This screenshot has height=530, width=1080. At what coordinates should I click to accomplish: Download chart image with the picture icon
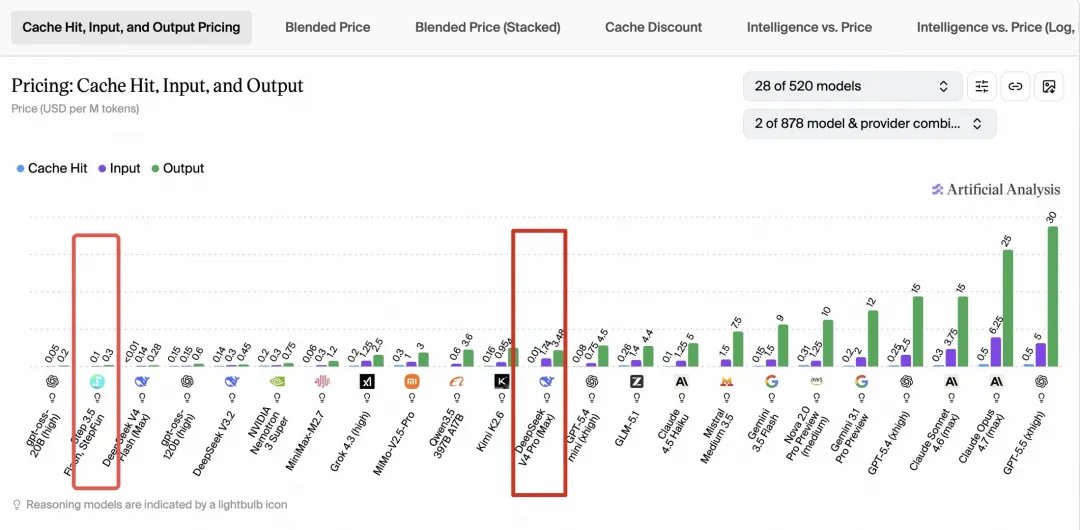tap(1049, 86)
